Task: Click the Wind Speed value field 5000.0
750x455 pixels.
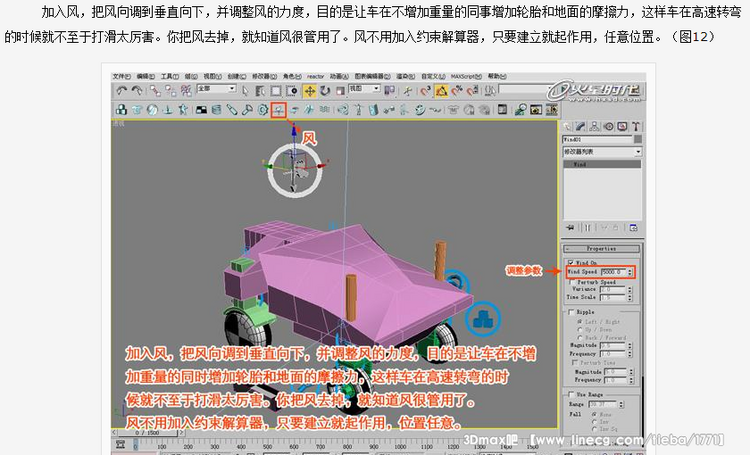Action: [614, 272]
